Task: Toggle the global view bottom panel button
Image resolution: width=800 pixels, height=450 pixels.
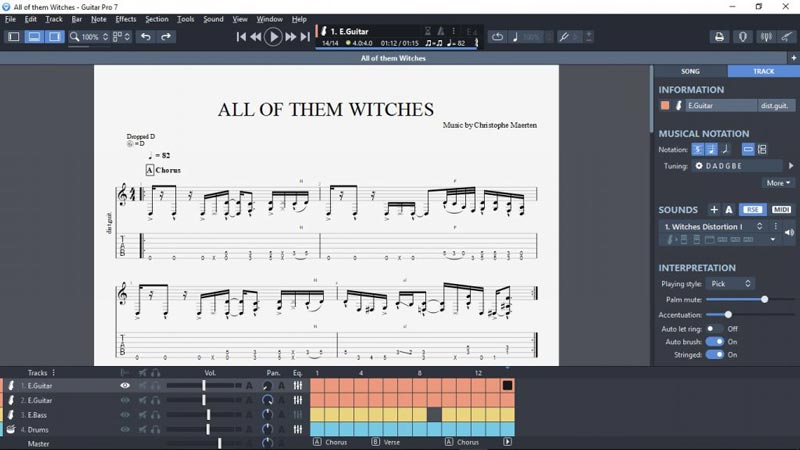Action: tap(34, 37)
